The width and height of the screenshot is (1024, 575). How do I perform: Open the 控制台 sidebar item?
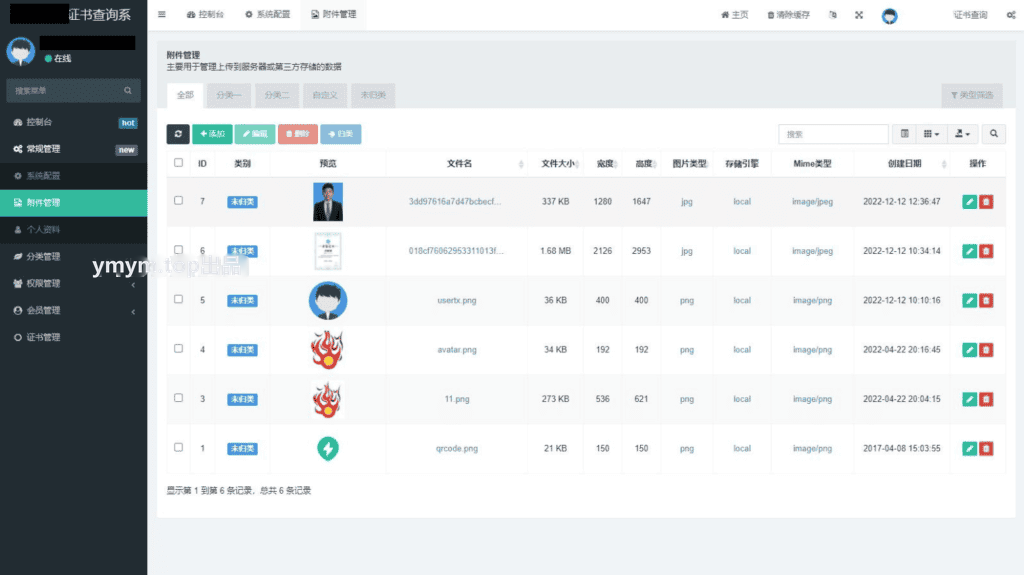[x=73, y=122]
